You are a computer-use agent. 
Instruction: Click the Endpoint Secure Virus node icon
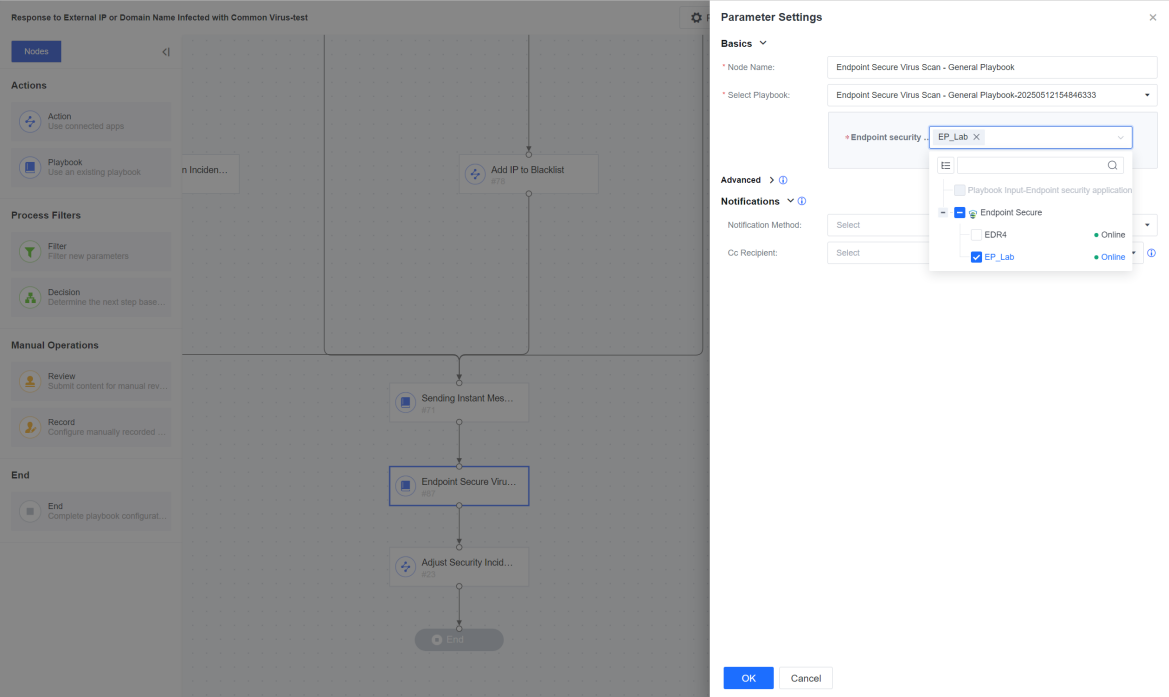[x=406, y=486]
